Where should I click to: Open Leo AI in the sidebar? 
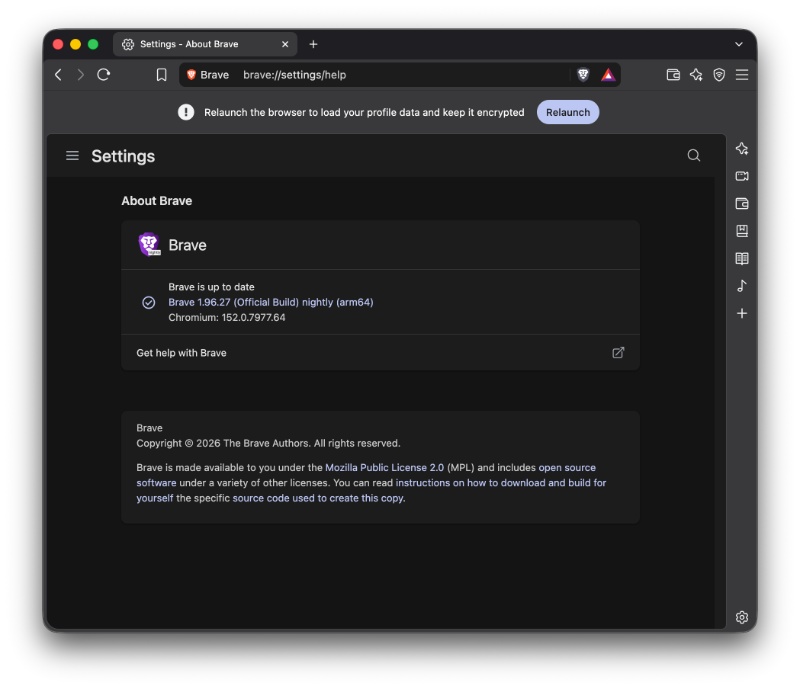coord(742,149)
